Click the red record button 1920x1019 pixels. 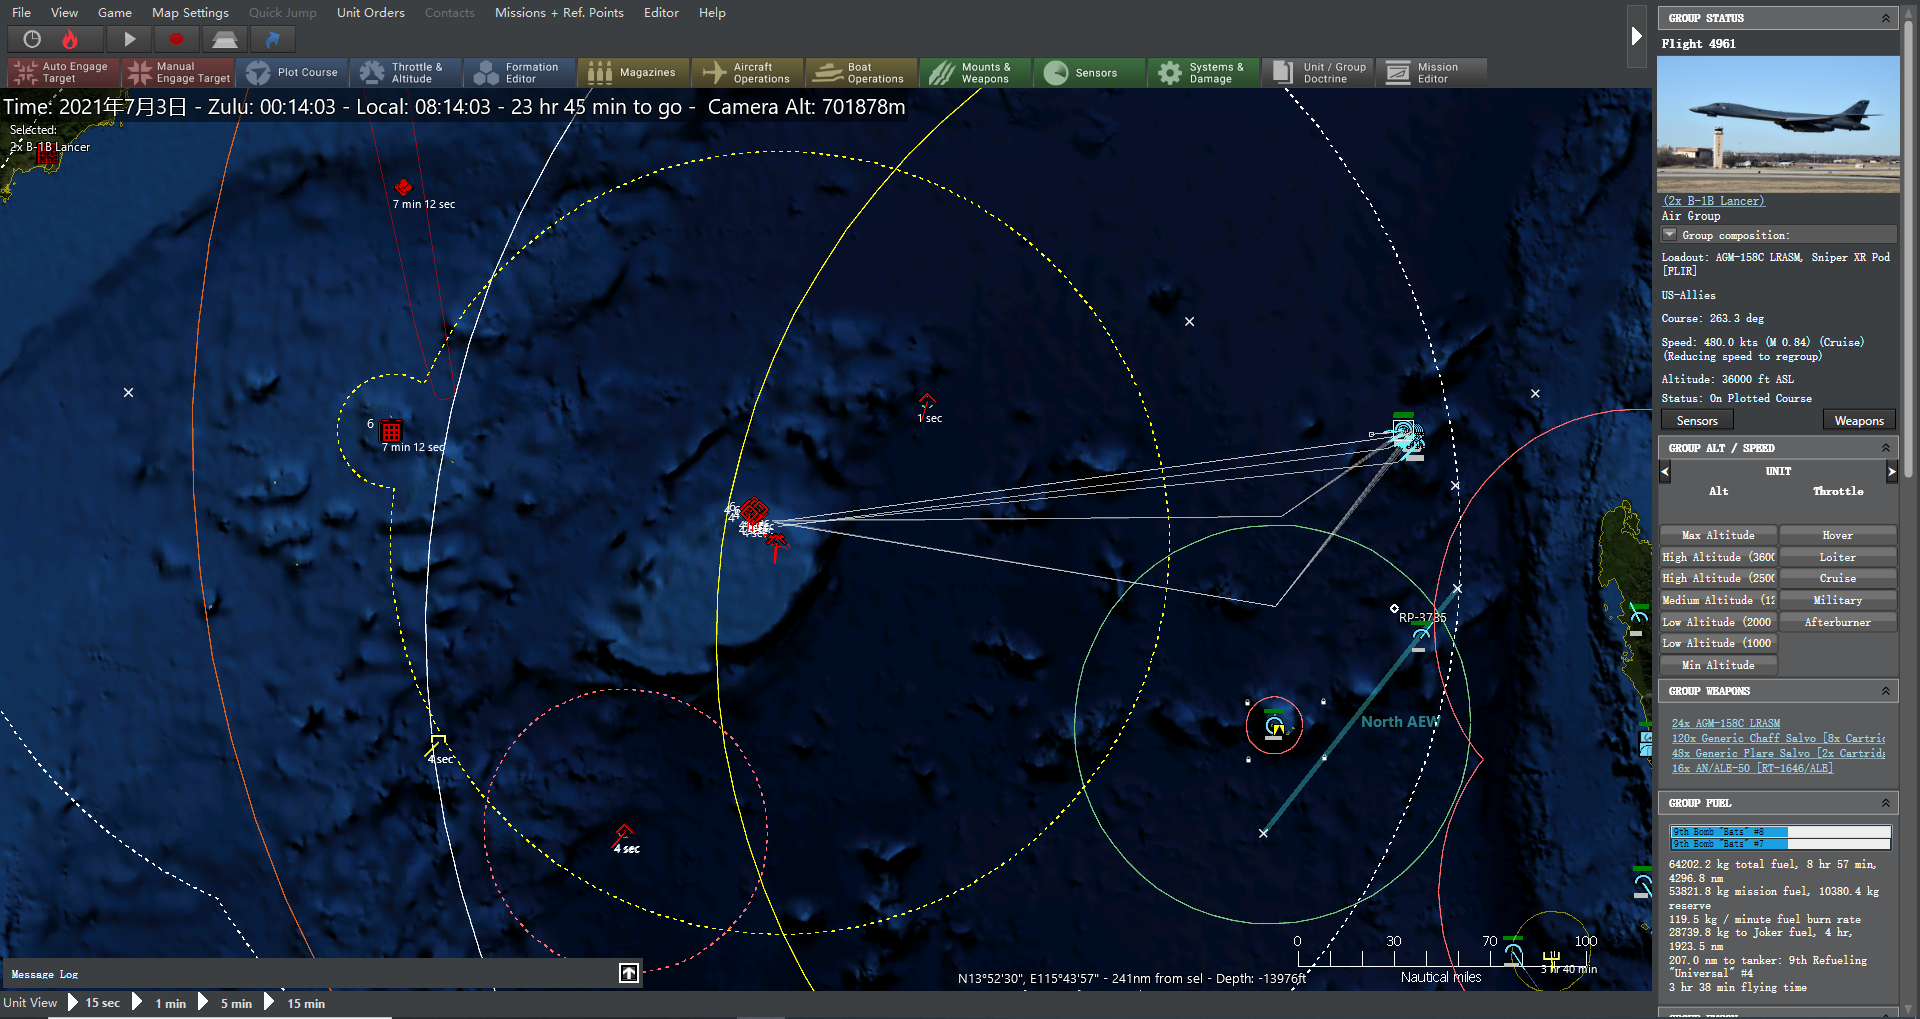pos(177,39)
